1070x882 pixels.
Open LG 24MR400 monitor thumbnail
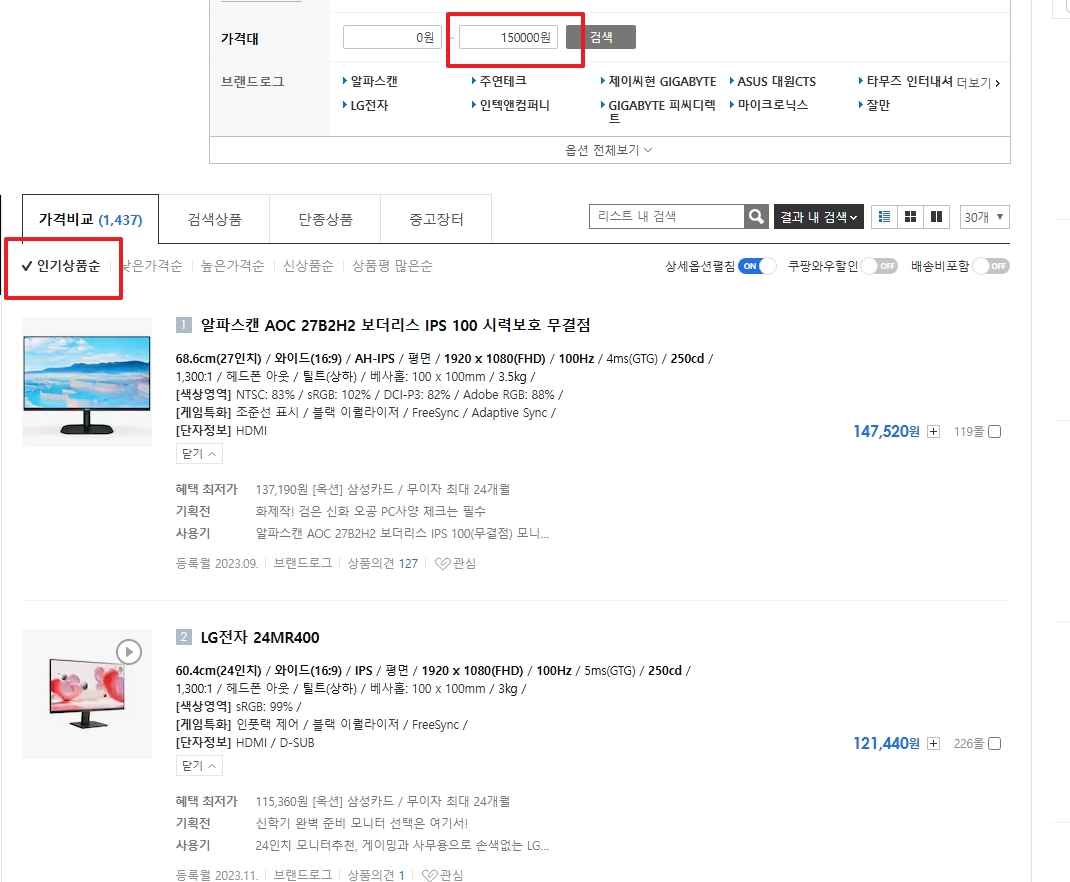[87, 694]
